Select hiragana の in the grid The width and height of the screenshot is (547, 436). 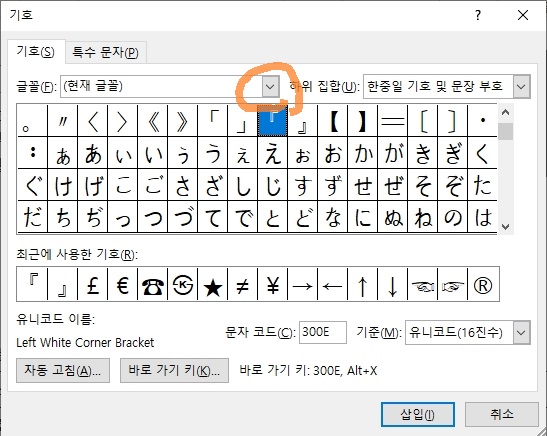coord(452,217)
